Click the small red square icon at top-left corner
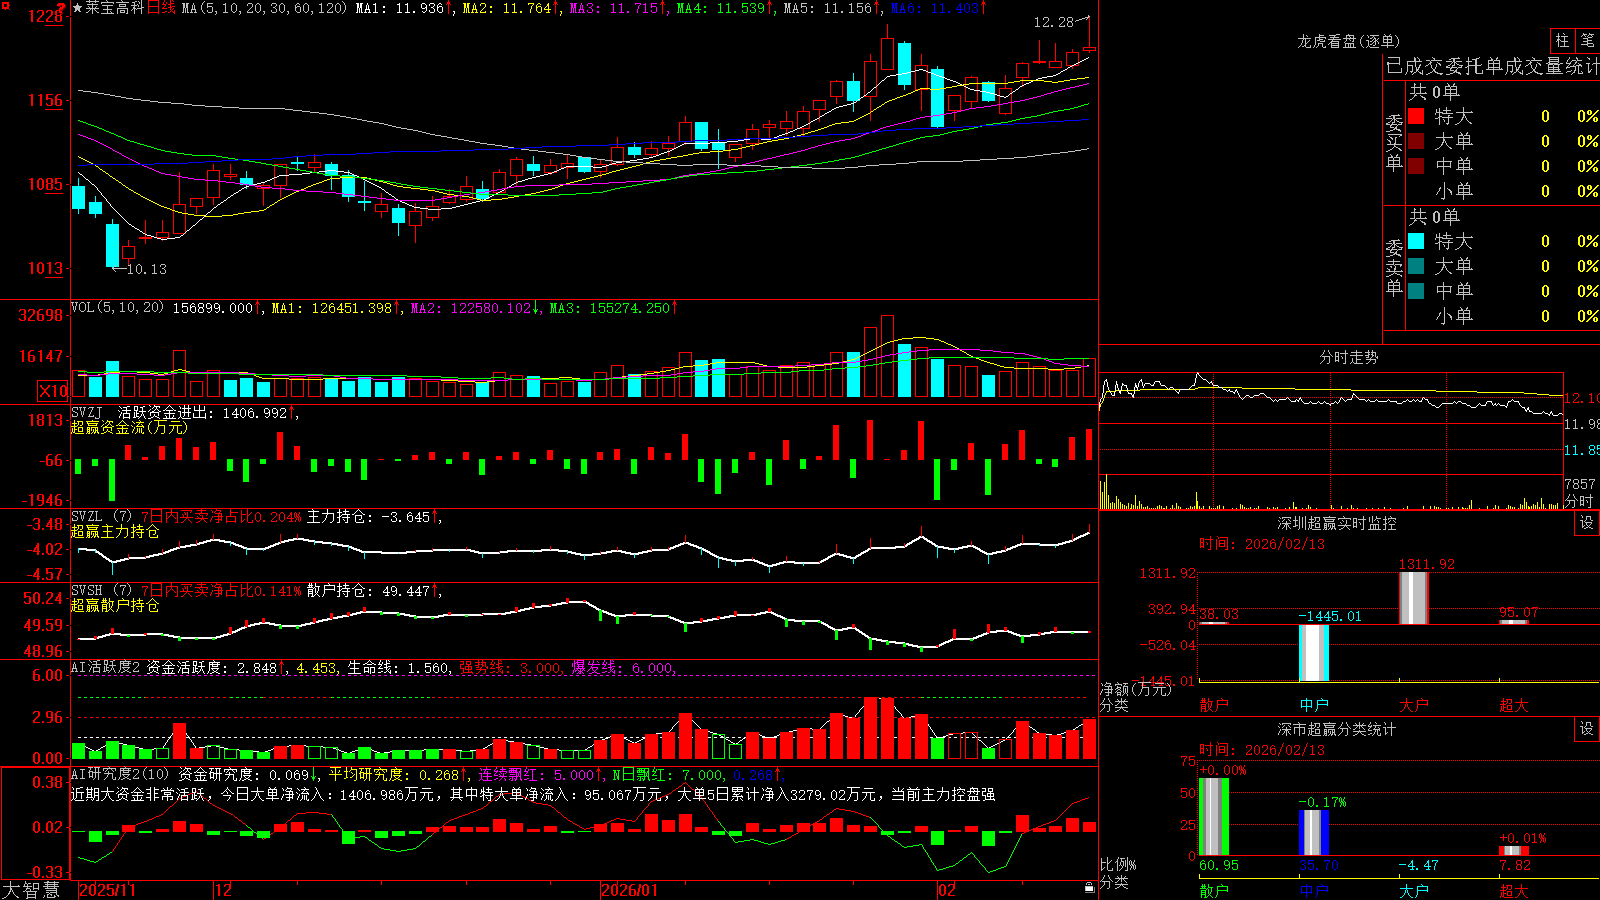Screen dimensions: 1600x900 click(4, 4)
